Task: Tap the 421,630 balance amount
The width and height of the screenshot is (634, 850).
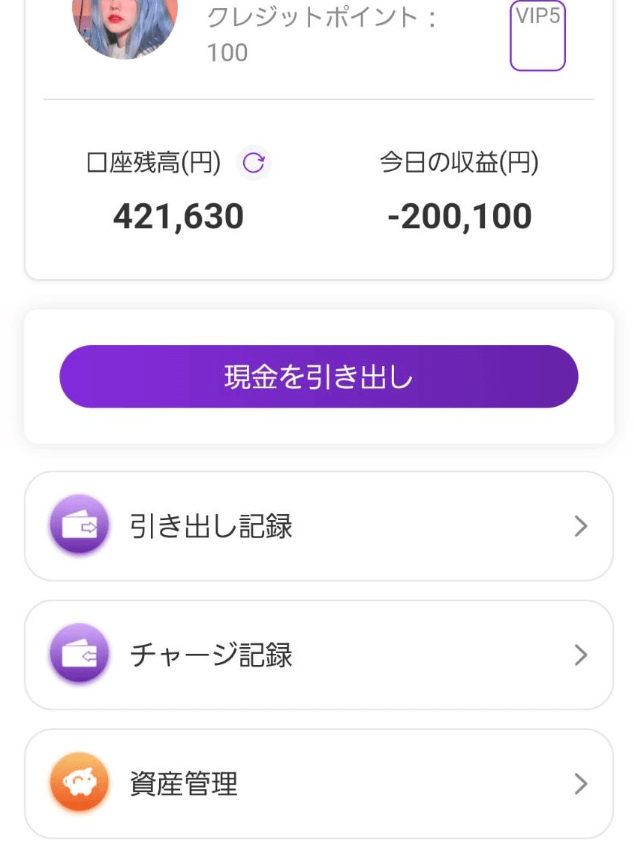Action: tap(178, 216)
